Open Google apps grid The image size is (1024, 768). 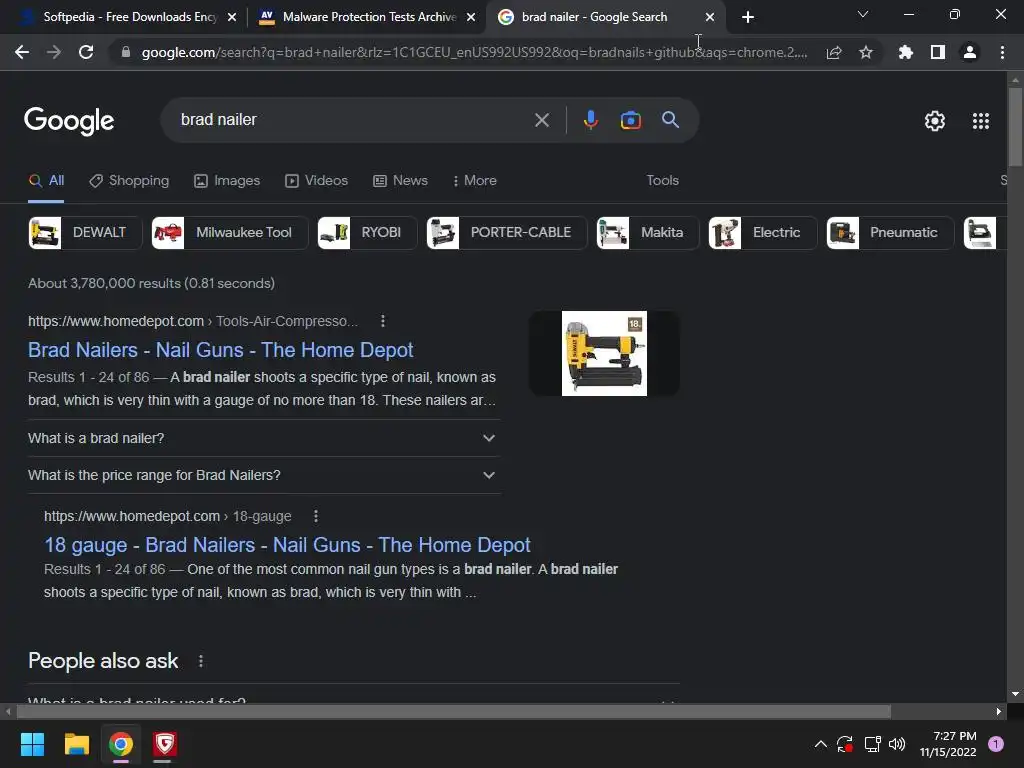click(981, 121)
